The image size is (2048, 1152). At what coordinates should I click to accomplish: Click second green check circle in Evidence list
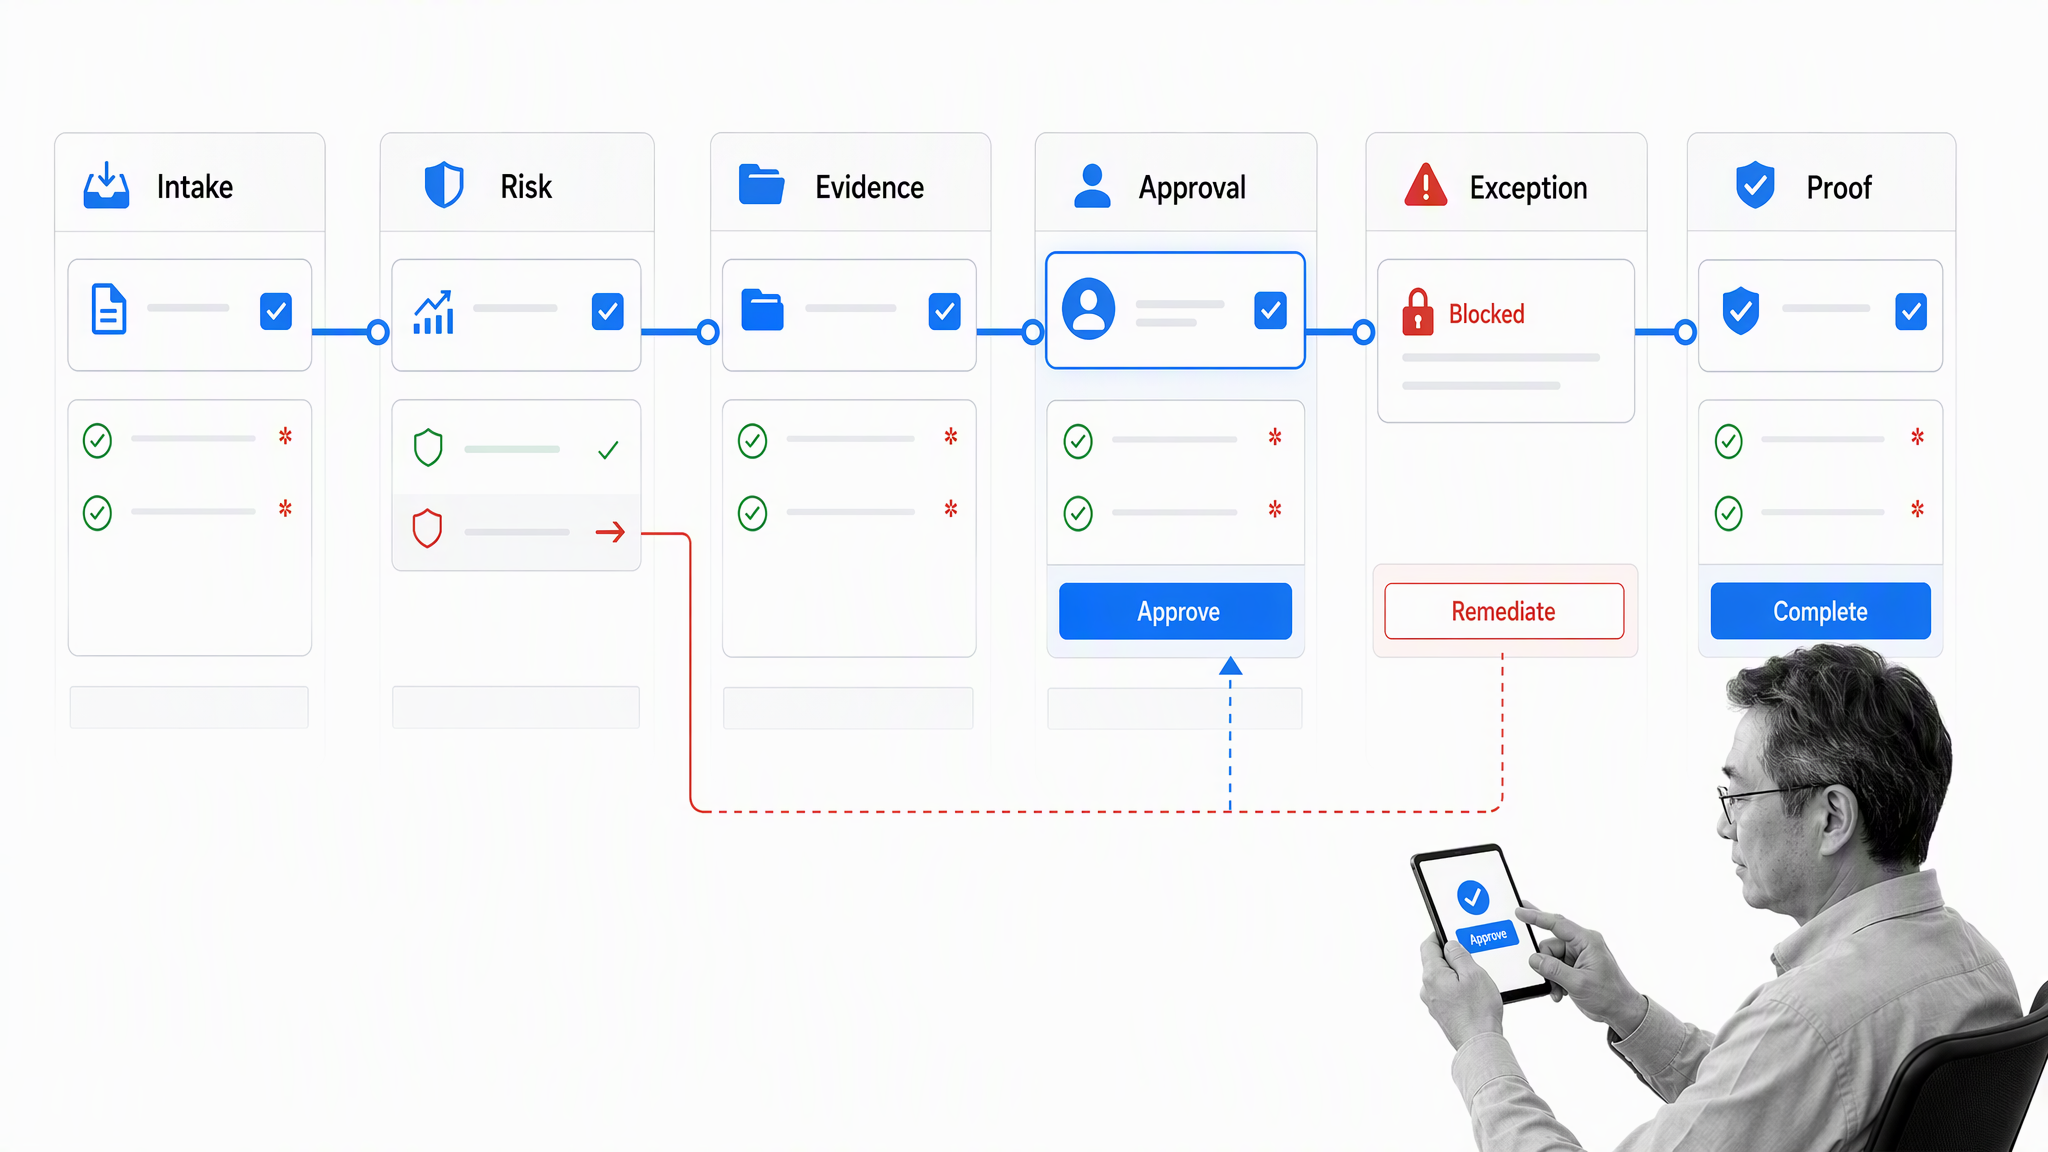coord(752,513)
